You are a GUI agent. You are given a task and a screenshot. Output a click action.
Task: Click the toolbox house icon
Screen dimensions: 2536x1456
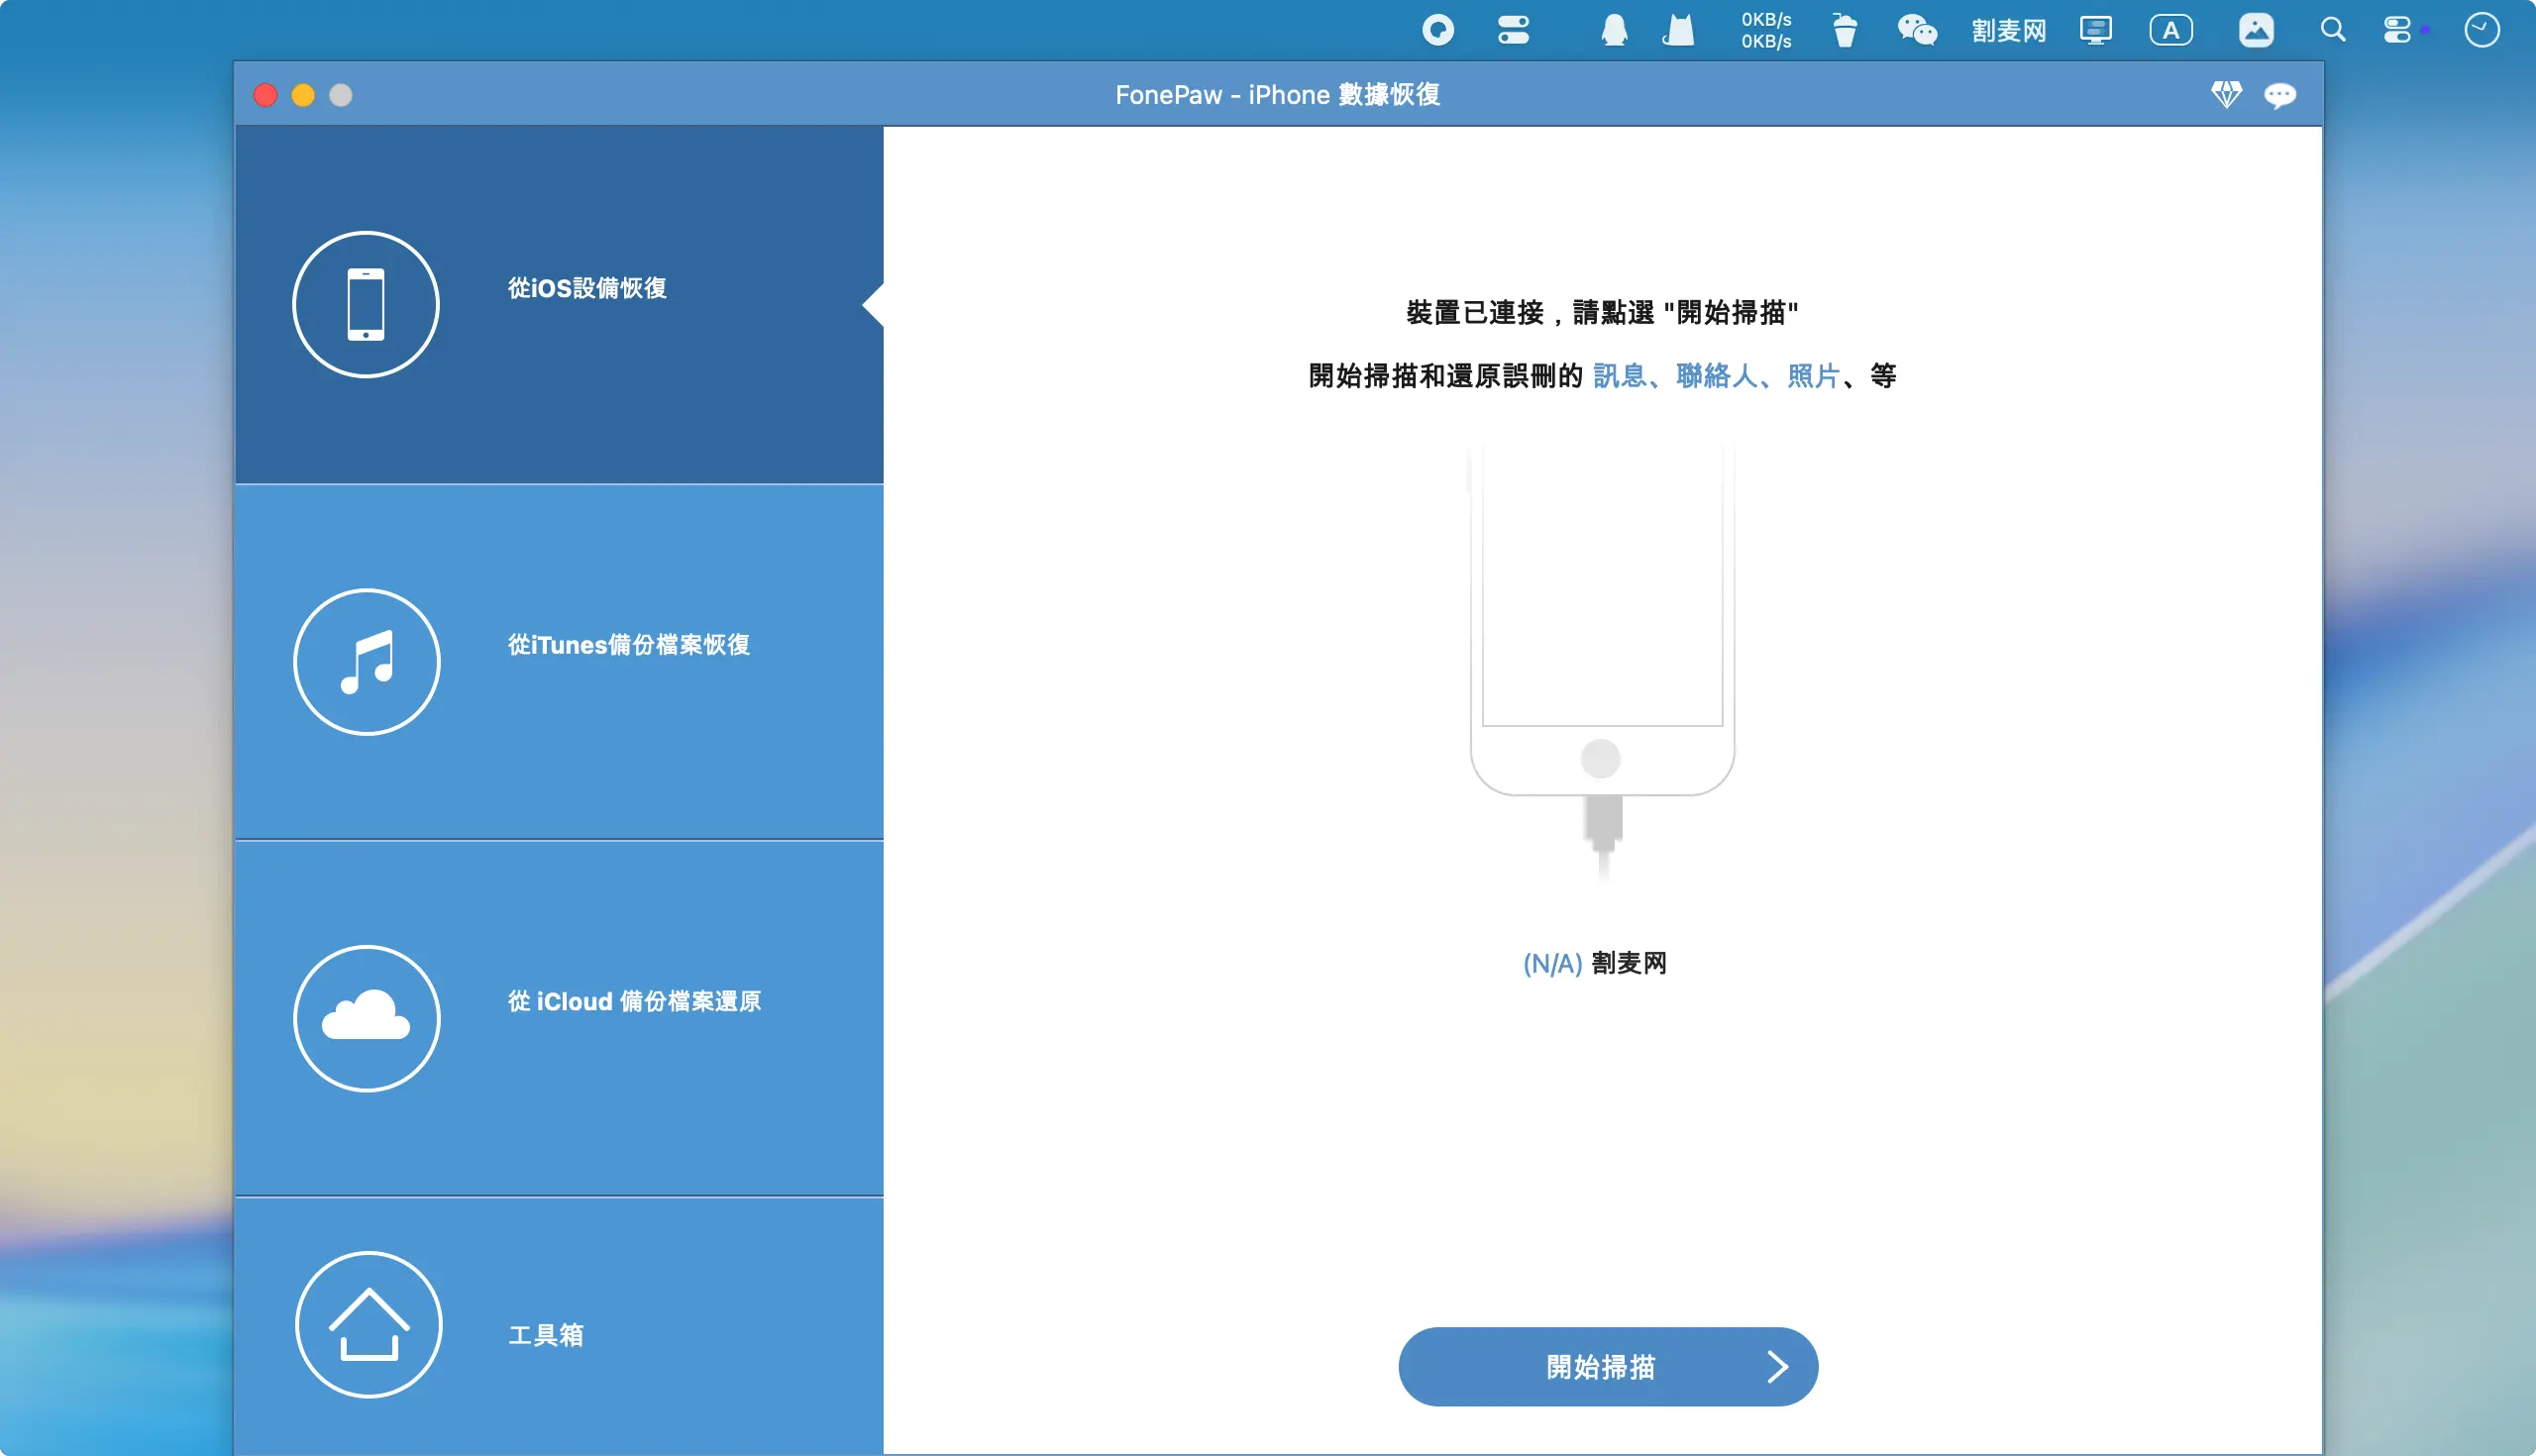pyautogui.click(x=369, y=1324)
